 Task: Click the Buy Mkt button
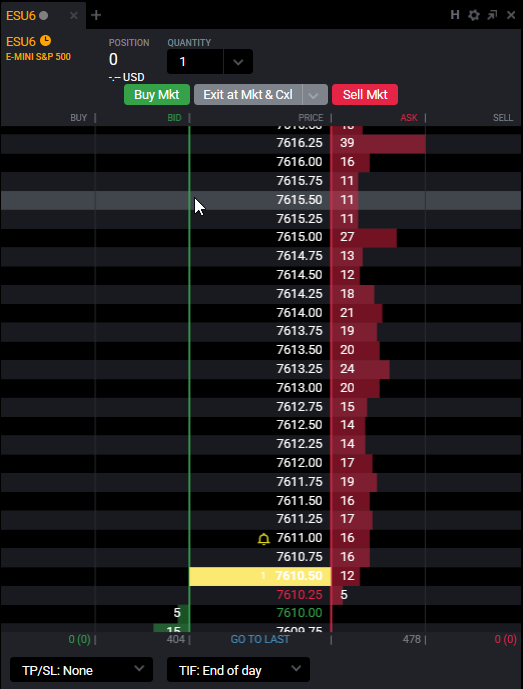[157, 94]
